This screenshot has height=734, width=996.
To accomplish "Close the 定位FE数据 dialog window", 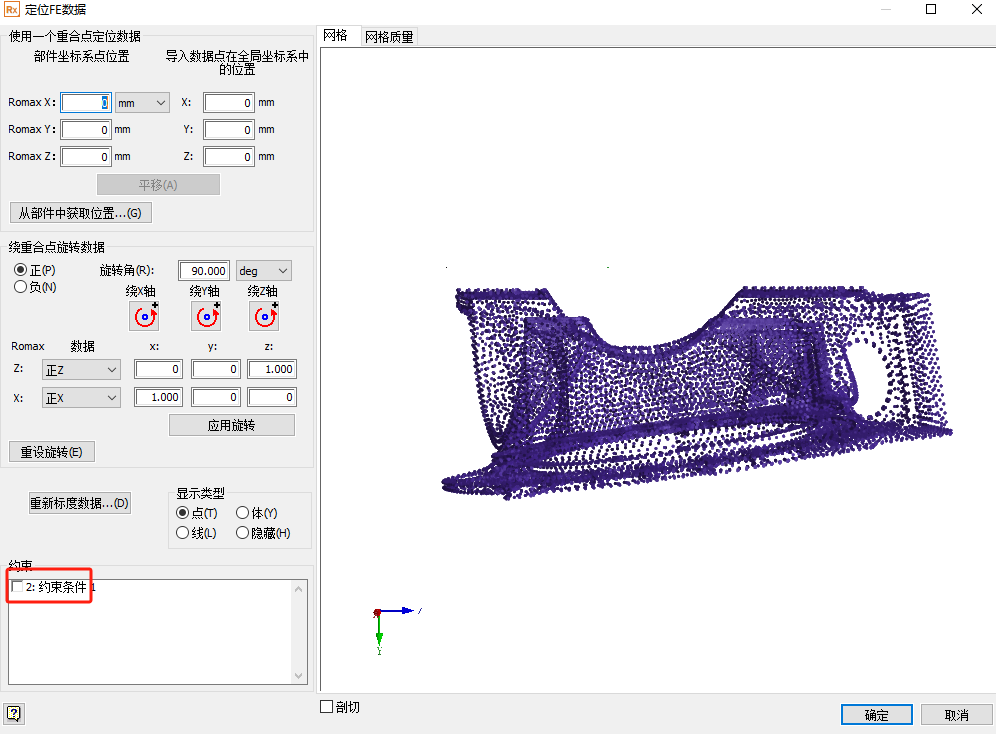I will pyautogui.click(x=977, y=10).
